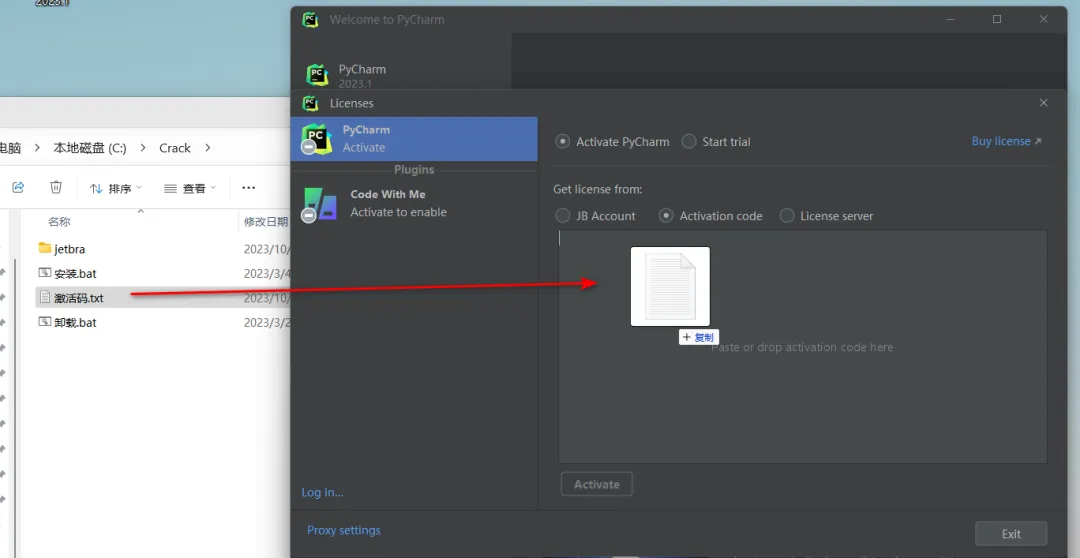Click the 卸载.bat file icon
1080x558 pixels.
click(45, 322)
